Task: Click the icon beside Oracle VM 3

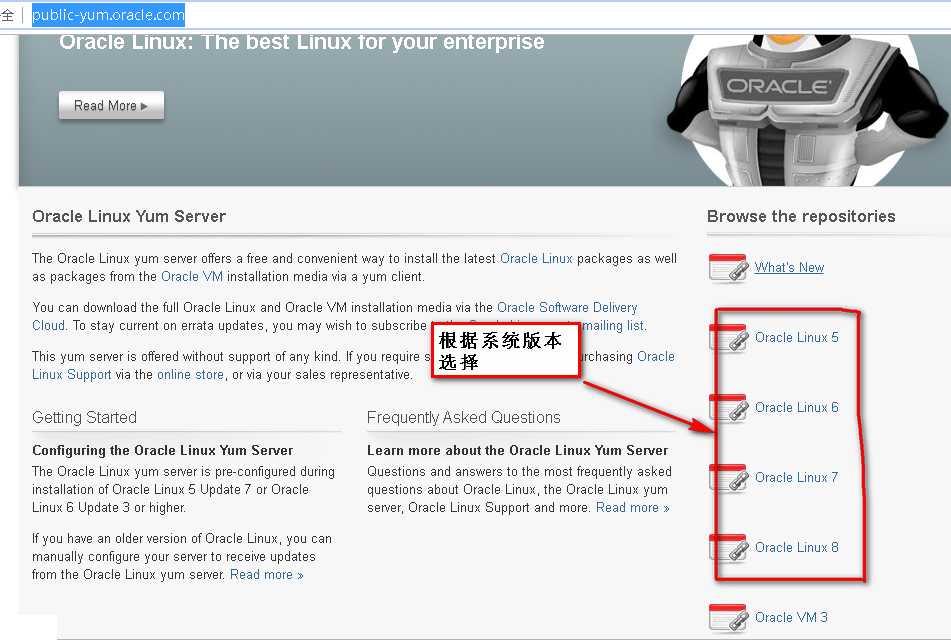Action: point(728,618)
